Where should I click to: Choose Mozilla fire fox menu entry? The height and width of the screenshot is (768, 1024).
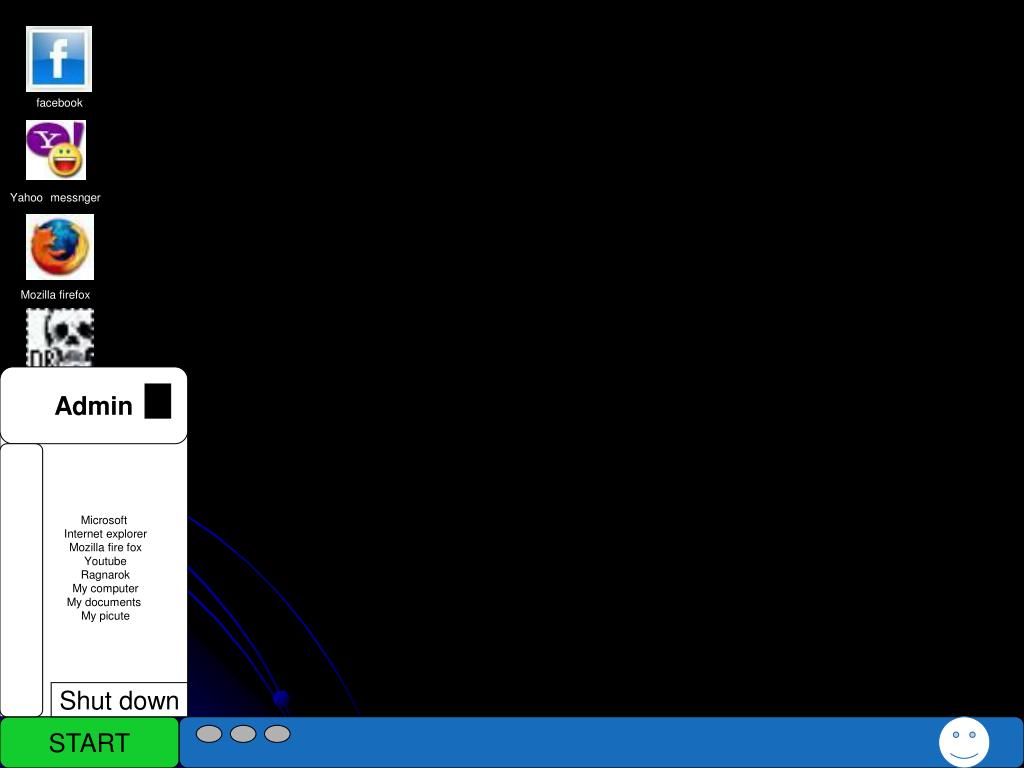[x=105, y=547]
